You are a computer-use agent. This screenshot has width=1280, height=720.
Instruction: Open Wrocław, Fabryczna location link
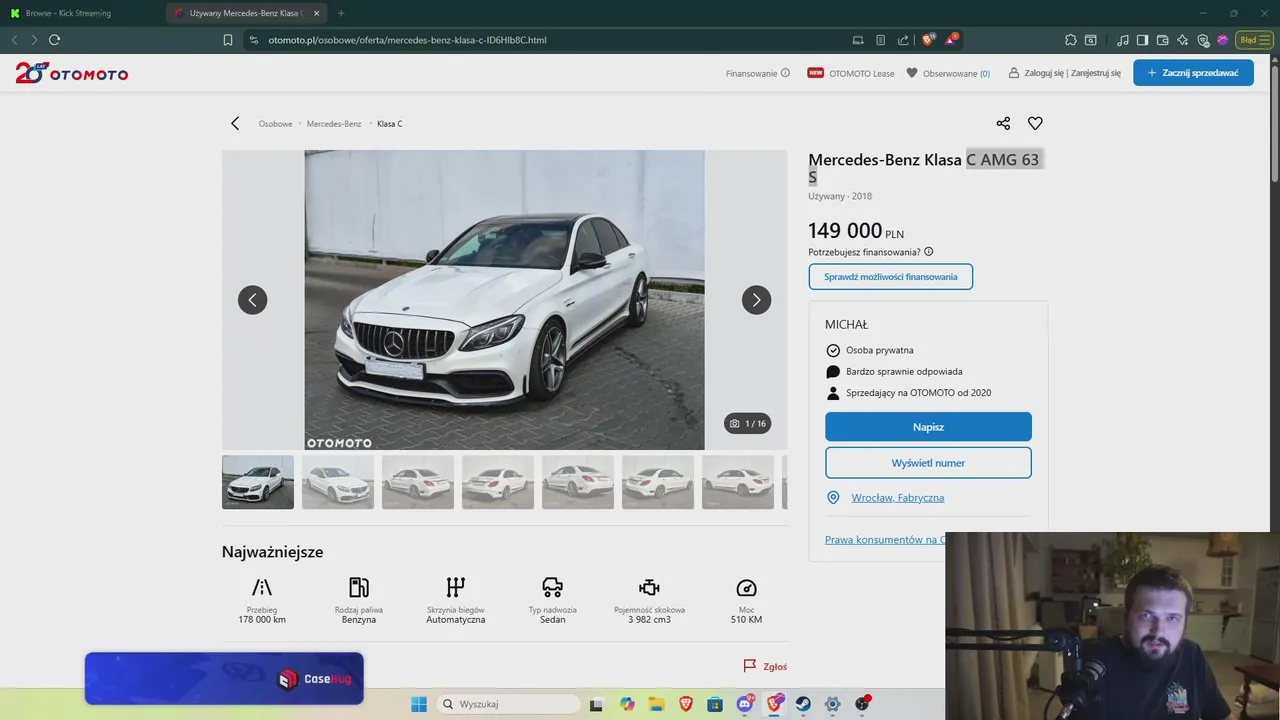tap(897, 498)
